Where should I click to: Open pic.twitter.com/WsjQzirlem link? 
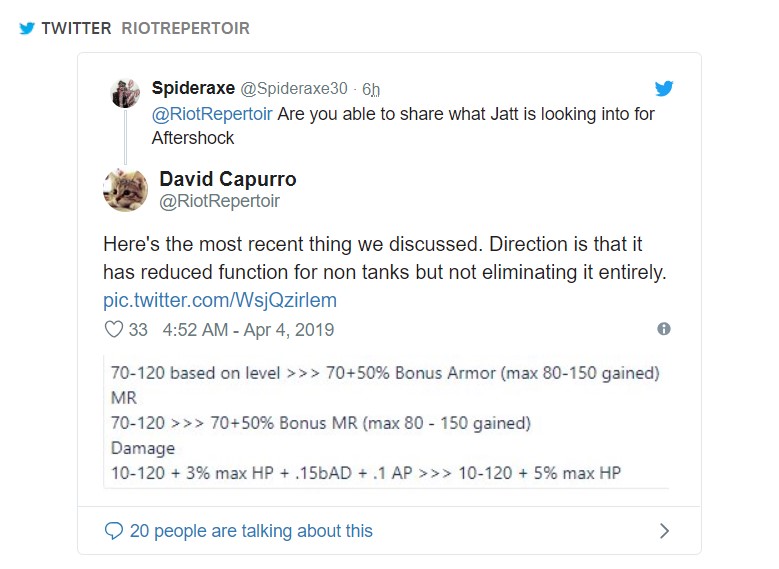coord(220,300)
